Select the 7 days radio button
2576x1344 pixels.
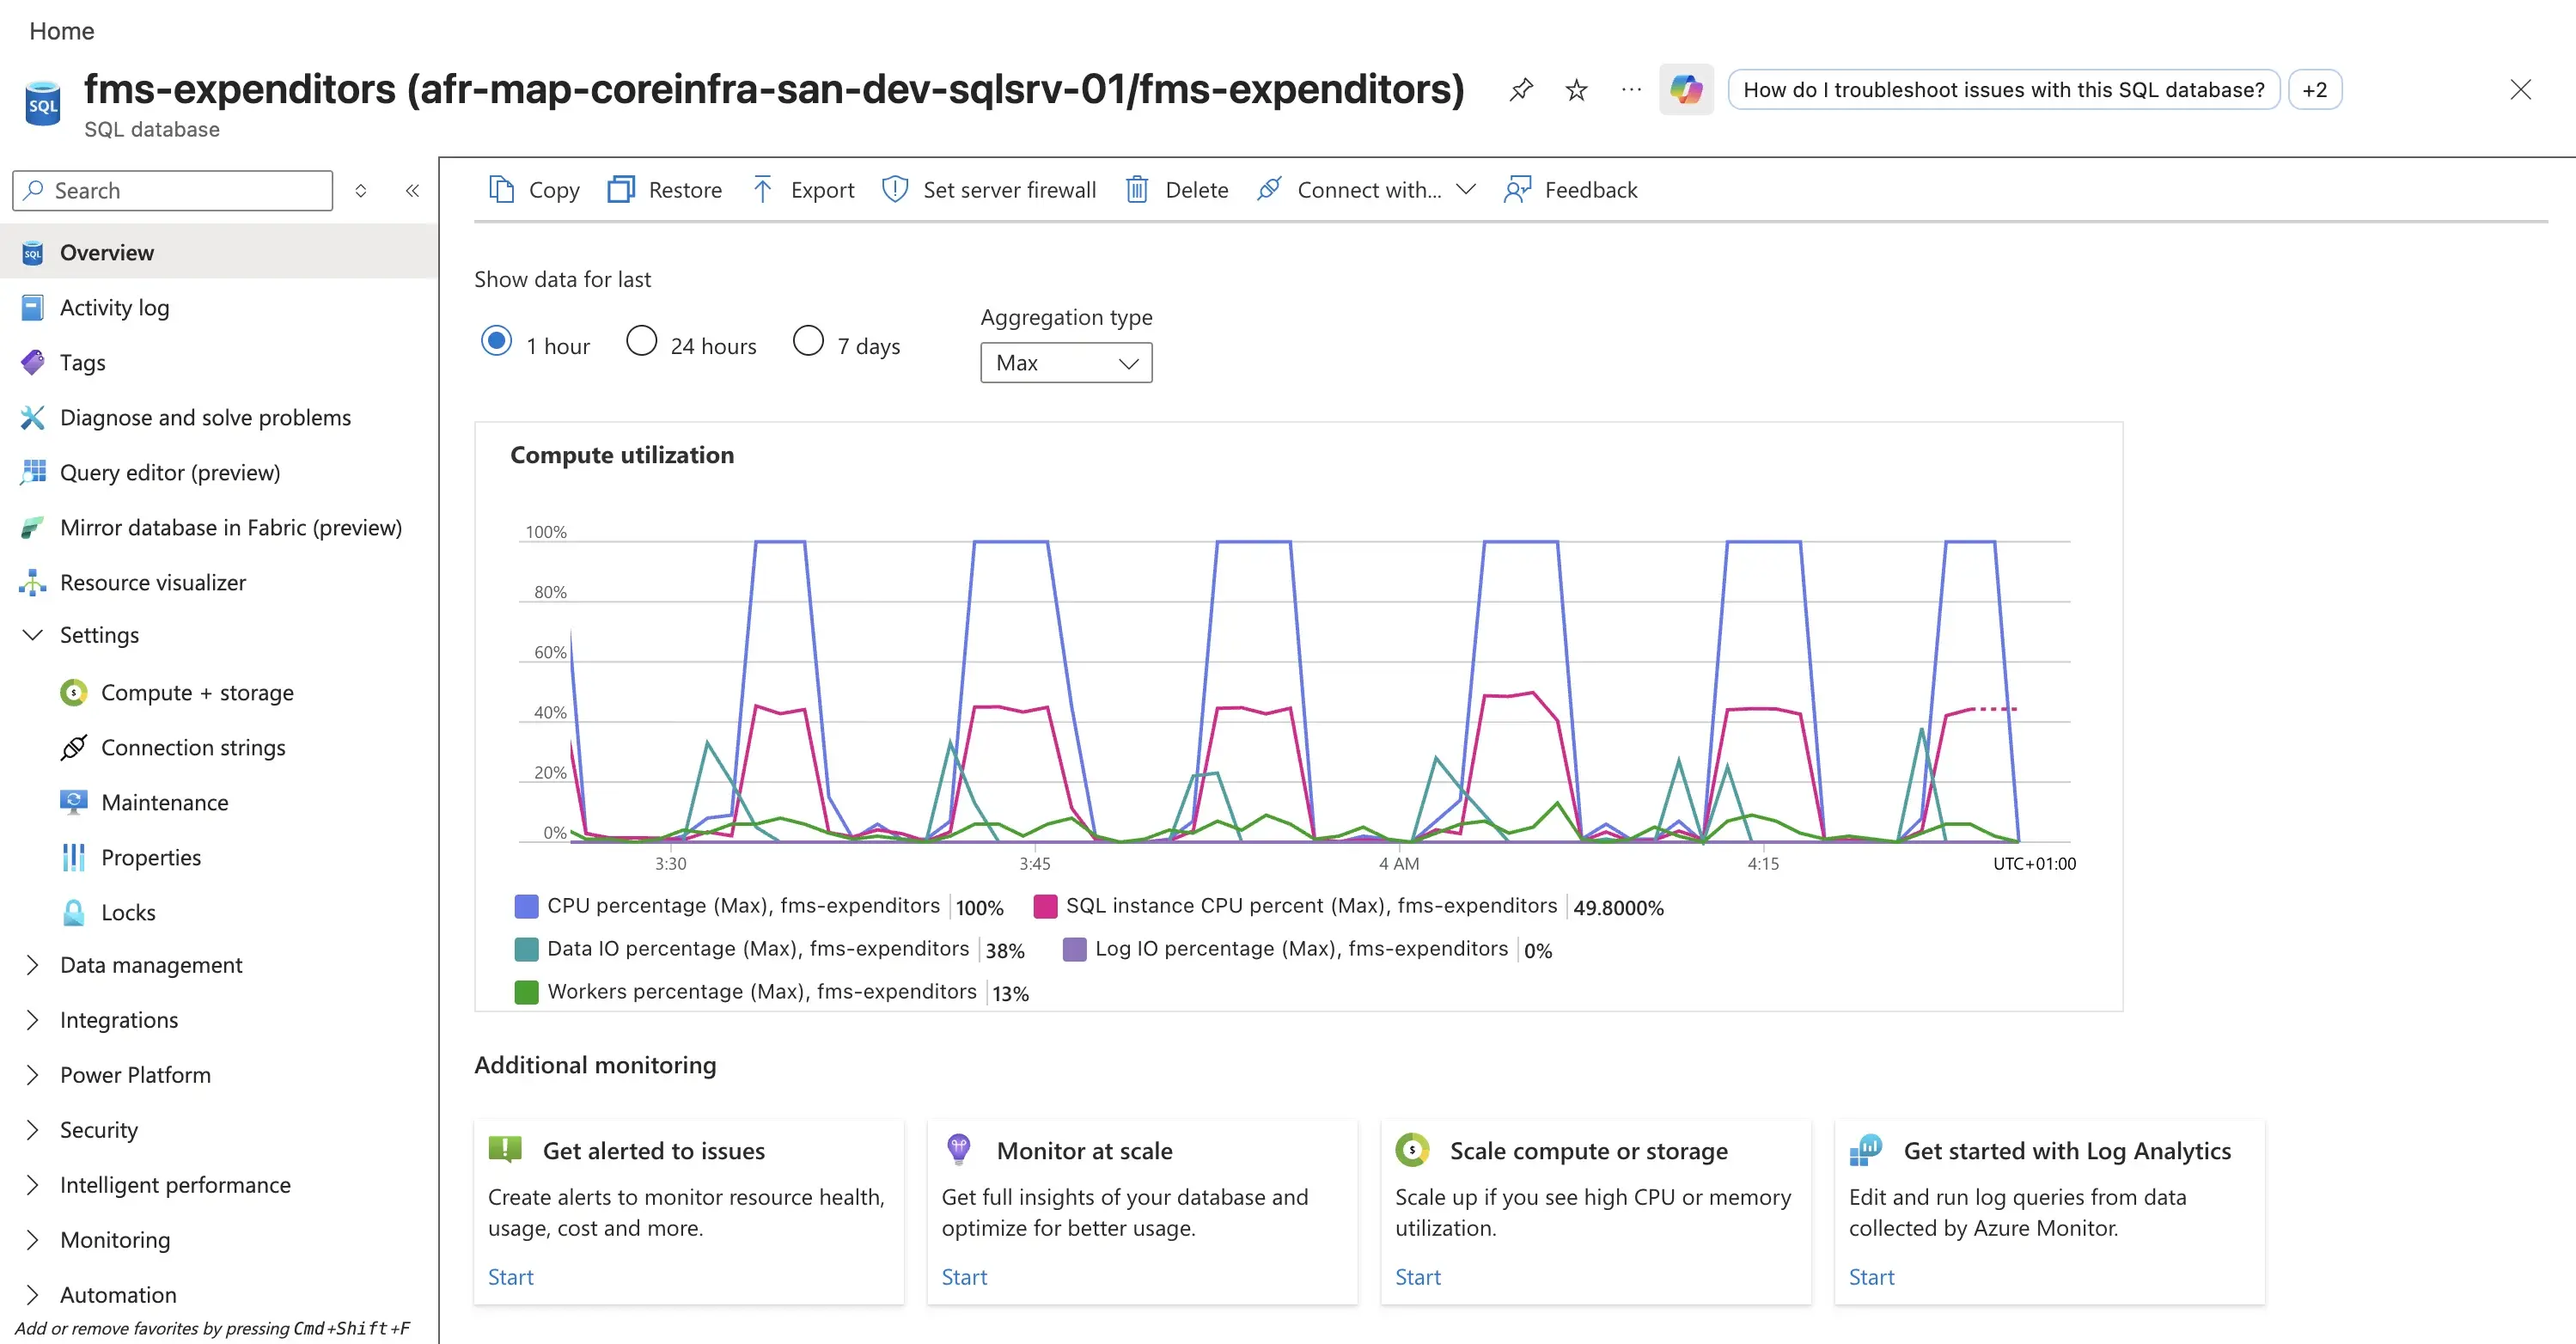pos(808,341)
